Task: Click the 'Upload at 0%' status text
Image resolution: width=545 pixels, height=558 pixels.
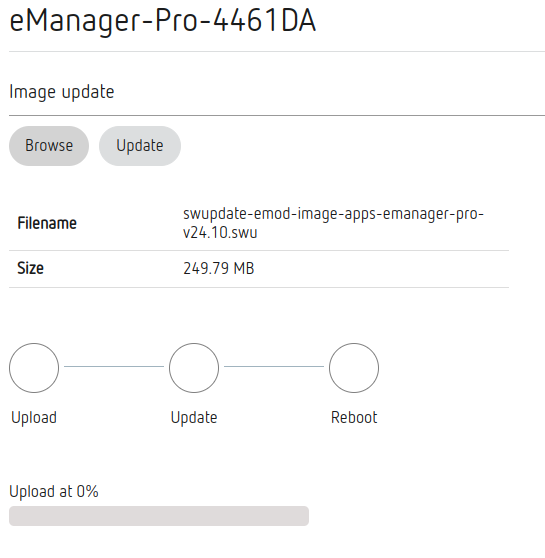Action: [54, 491]
